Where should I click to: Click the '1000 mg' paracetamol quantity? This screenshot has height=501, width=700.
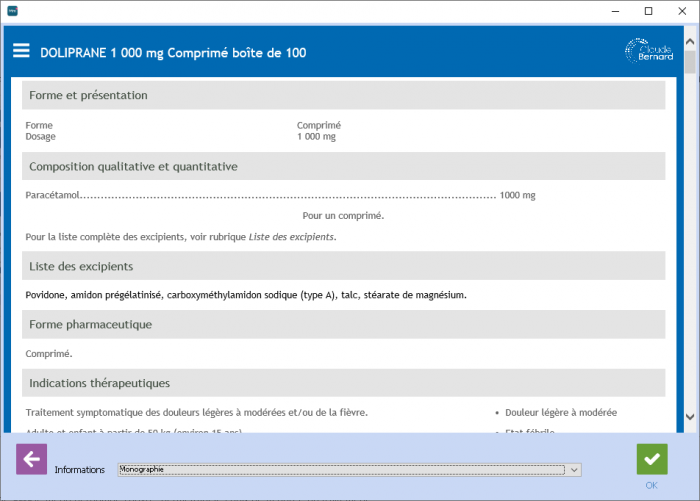(517, 195)
